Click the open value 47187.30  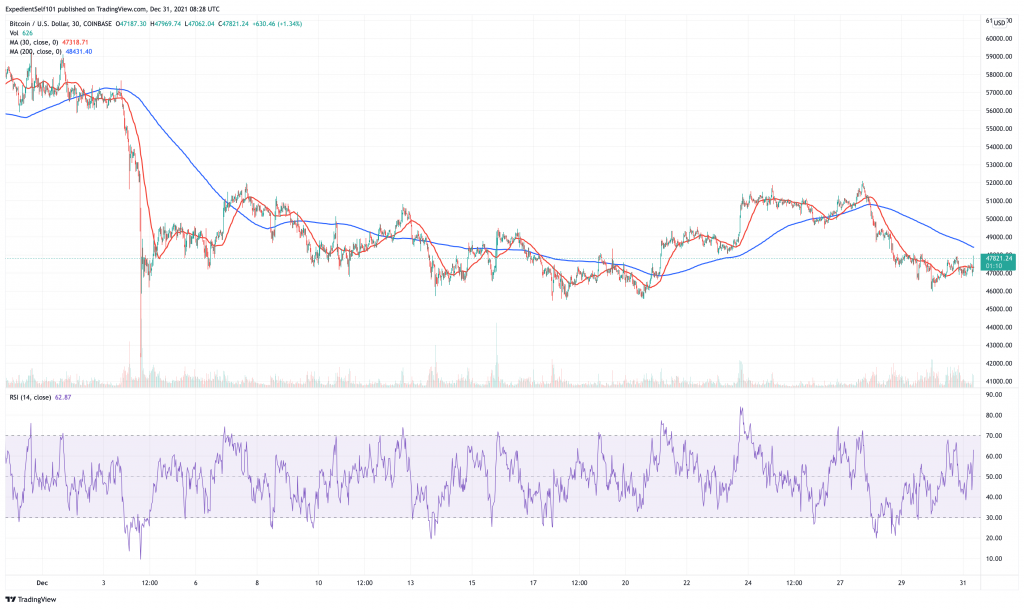tap(133, 24)
